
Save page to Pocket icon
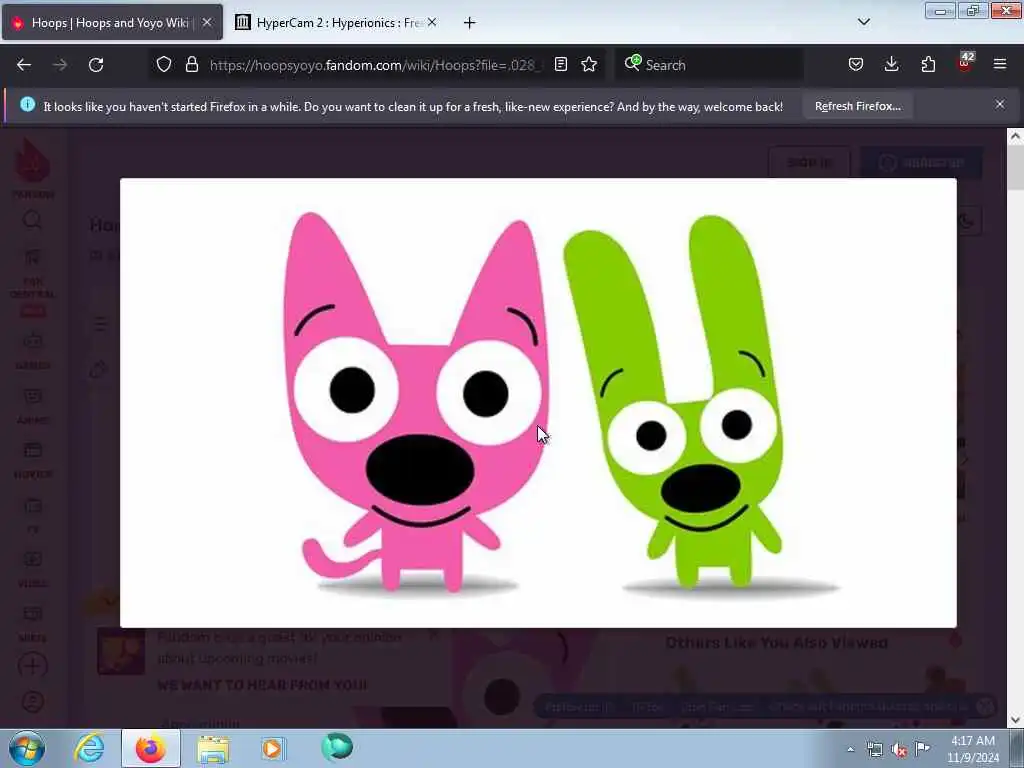856,64
